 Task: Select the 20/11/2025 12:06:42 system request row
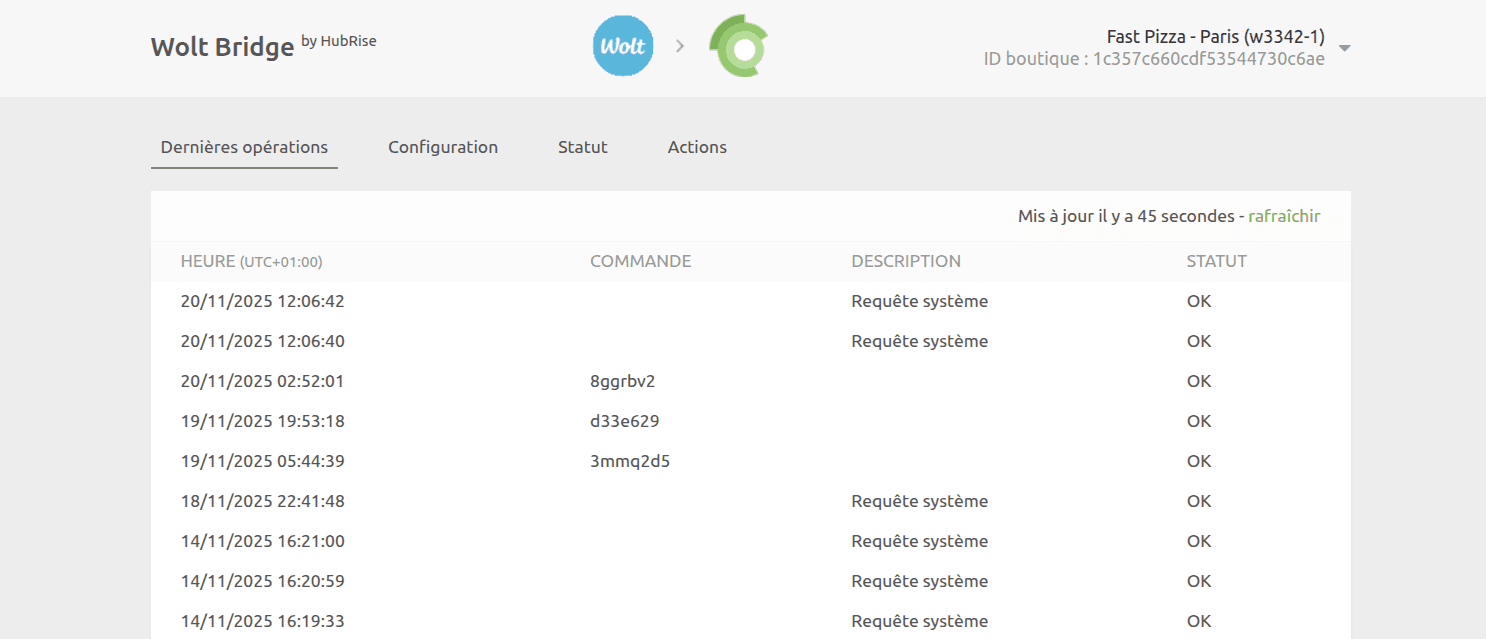pos(262,301)
